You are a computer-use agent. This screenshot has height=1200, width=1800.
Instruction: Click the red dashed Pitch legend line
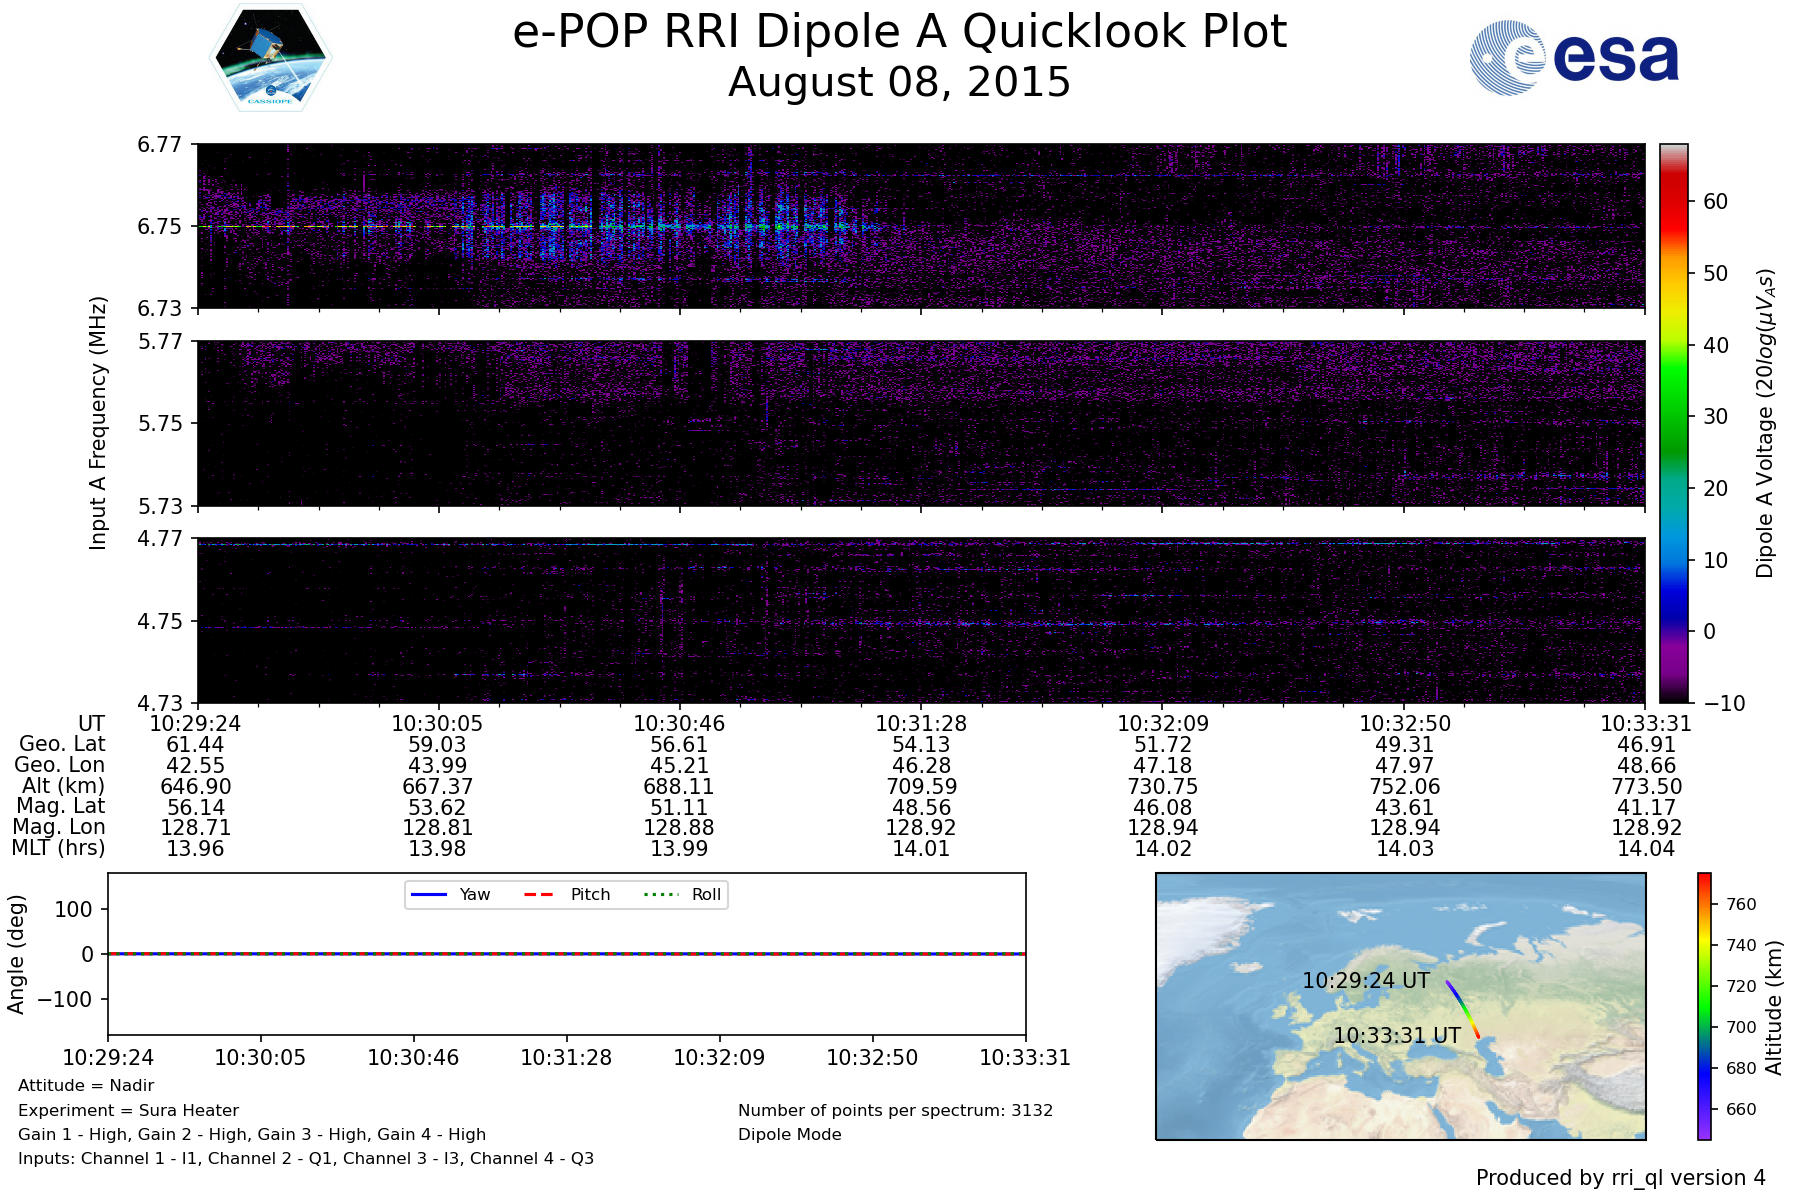coord(539,894)
